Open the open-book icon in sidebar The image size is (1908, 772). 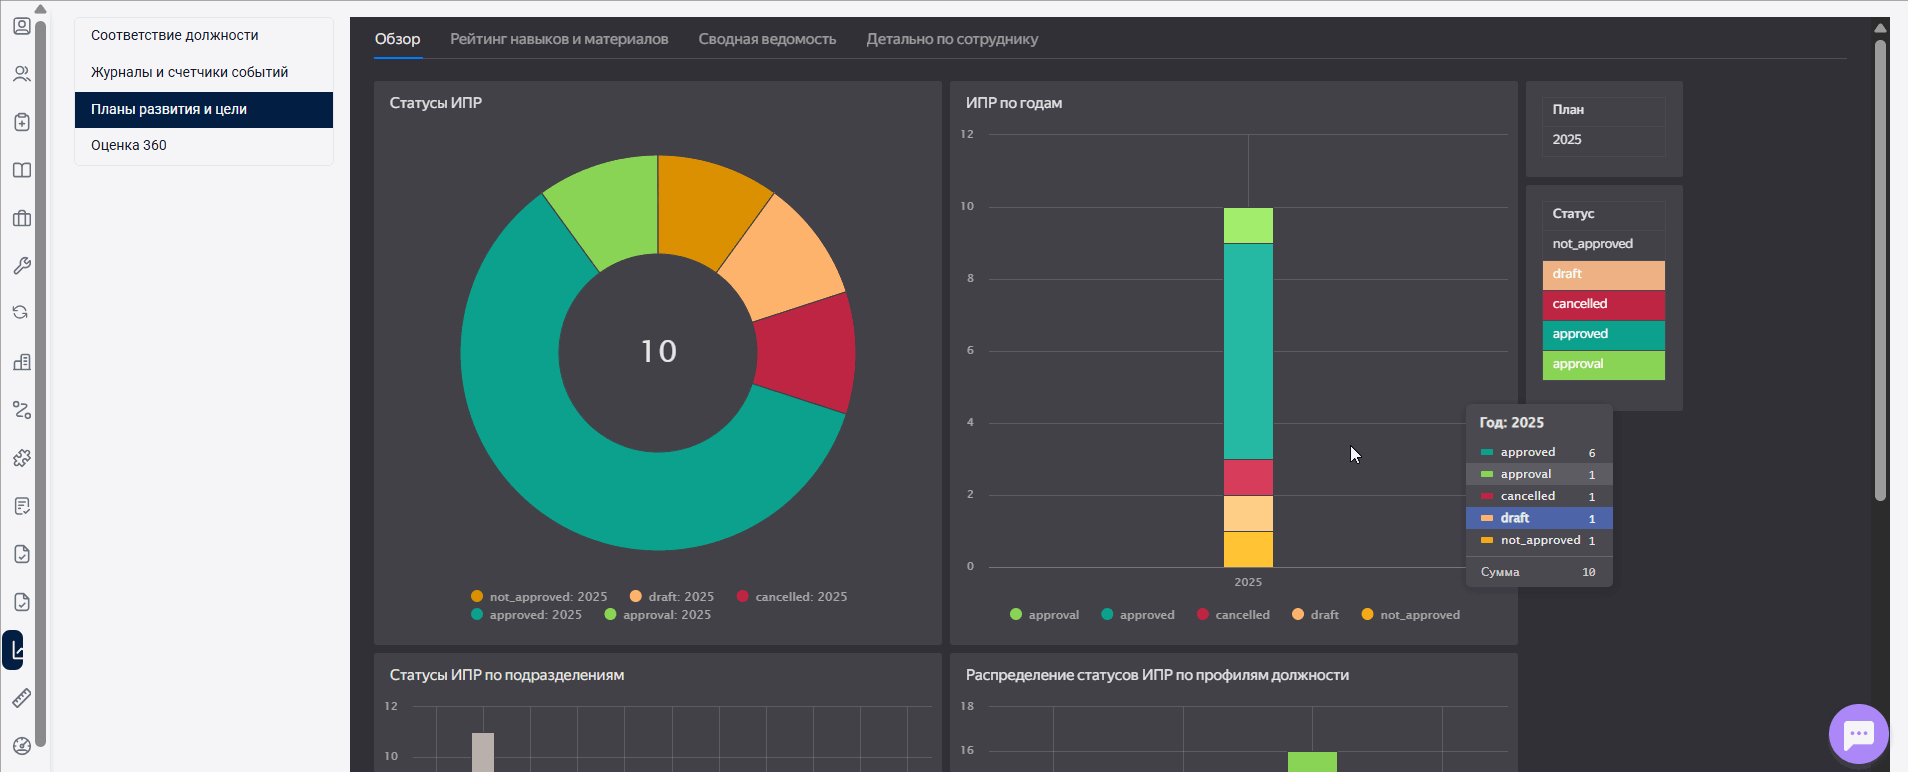click(x=21, y=170)
